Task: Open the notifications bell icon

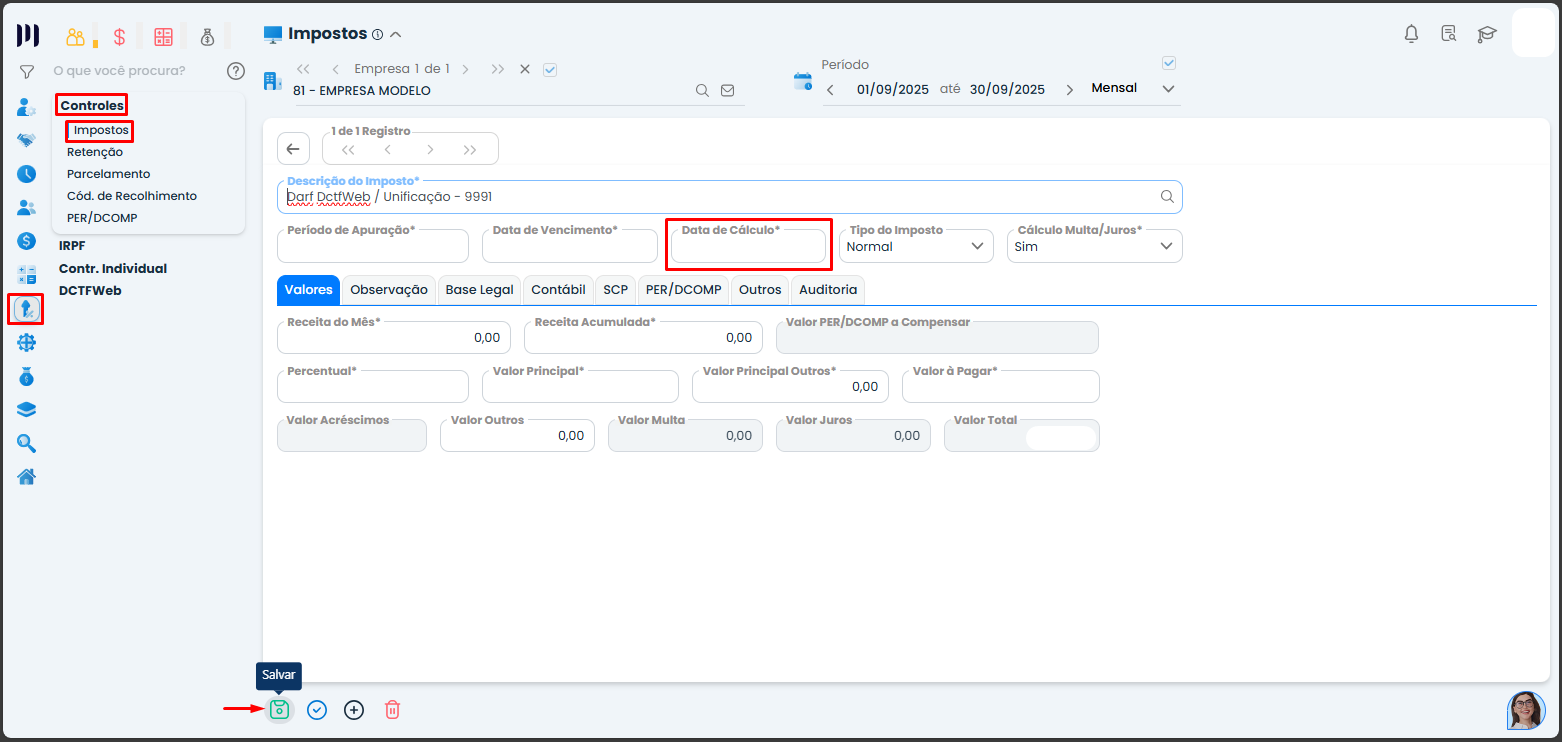Action: tap(1411, 34)
